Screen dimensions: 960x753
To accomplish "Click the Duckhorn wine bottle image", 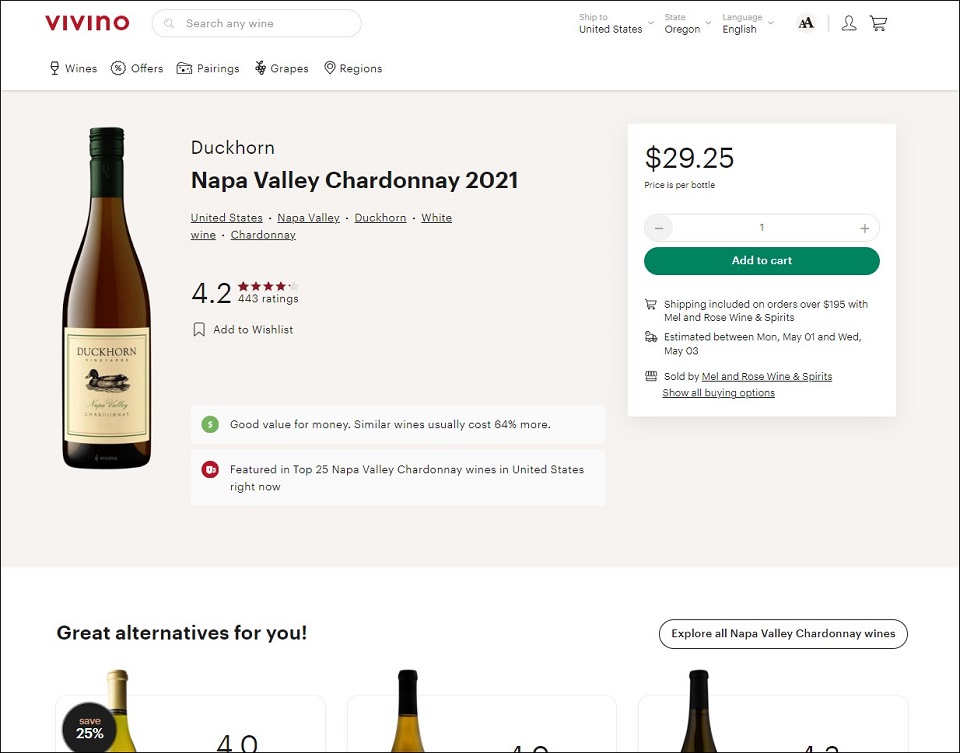I will [x=106, y=298].
